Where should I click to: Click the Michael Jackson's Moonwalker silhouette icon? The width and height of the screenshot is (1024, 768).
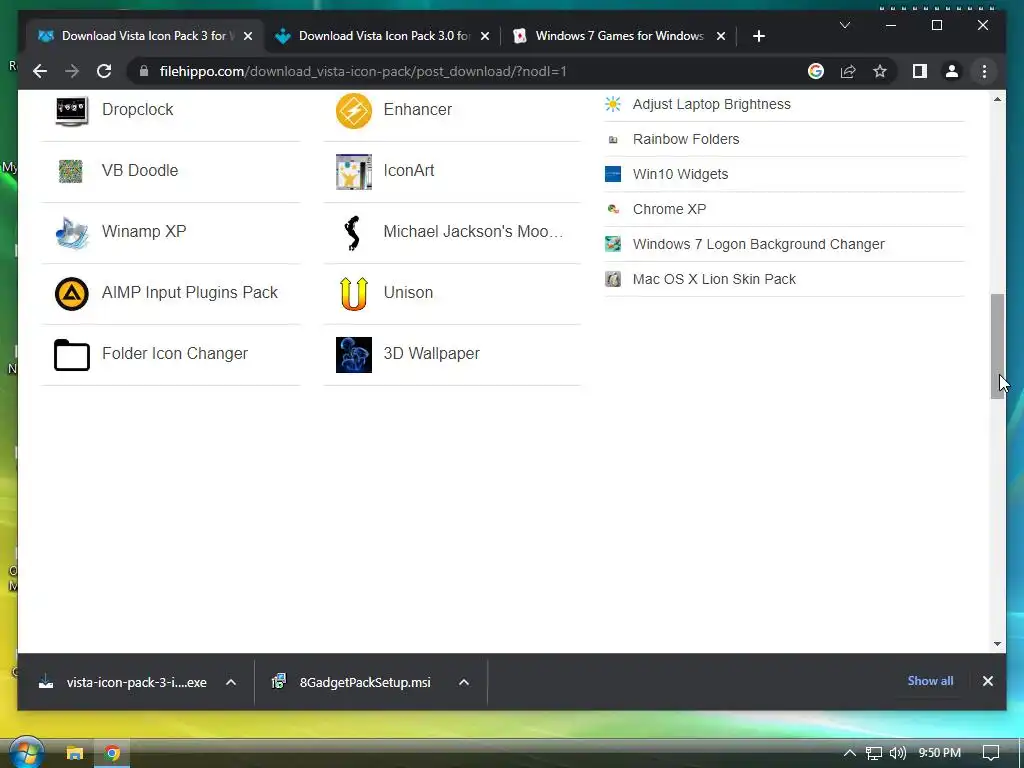[353, 232]
